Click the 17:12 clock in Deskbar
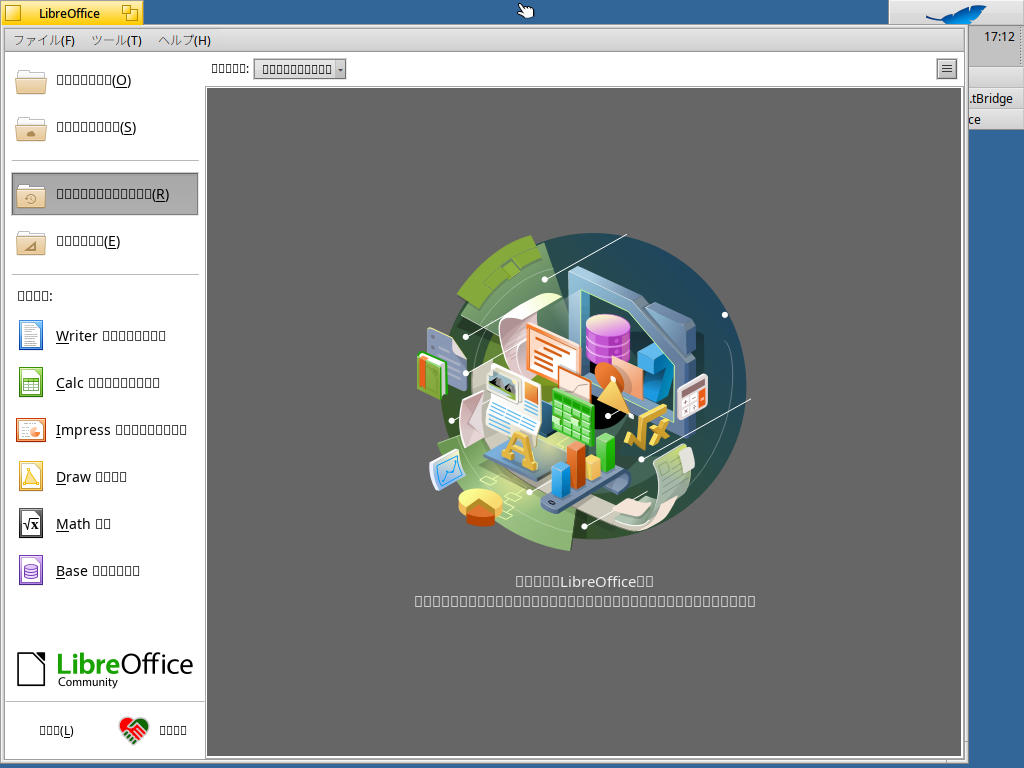 pyautogui.click(x=999, y=37)
